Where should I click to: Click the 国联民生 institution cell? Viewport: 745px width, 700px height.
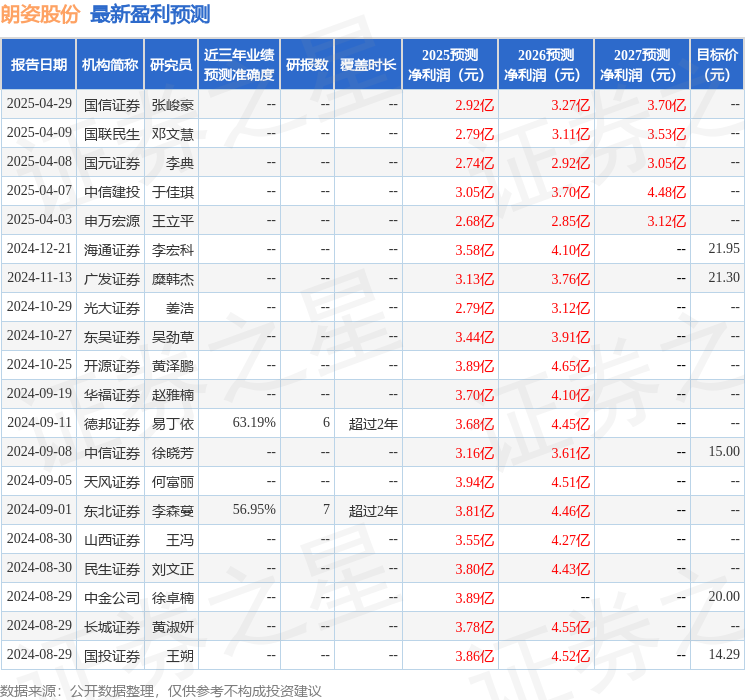[x=112, y=134]
